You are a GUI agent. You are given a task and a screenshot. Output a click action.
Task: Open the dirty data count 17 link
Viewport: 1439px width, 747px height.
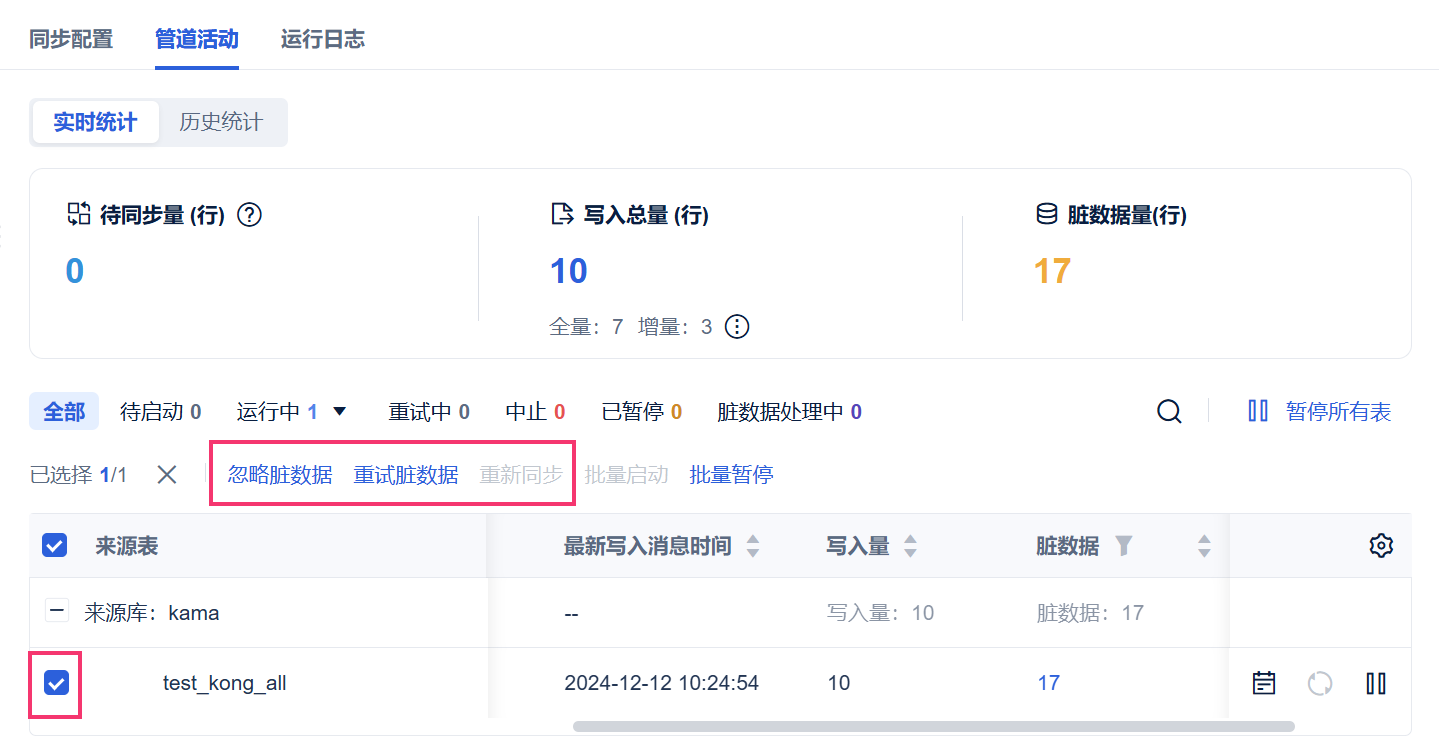pyautogui.click(x=1048, y=683)
